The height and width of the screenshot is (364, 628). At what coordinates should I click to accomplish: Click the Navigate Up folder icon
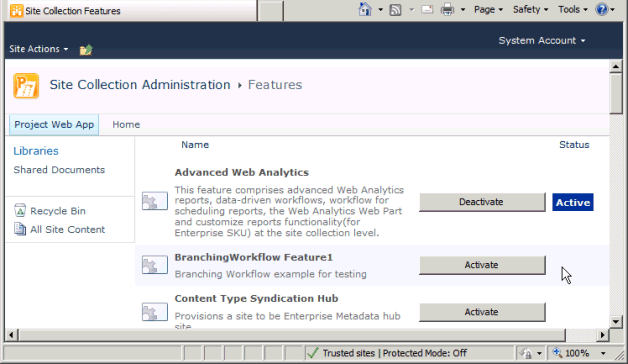(x=86, y=50)
